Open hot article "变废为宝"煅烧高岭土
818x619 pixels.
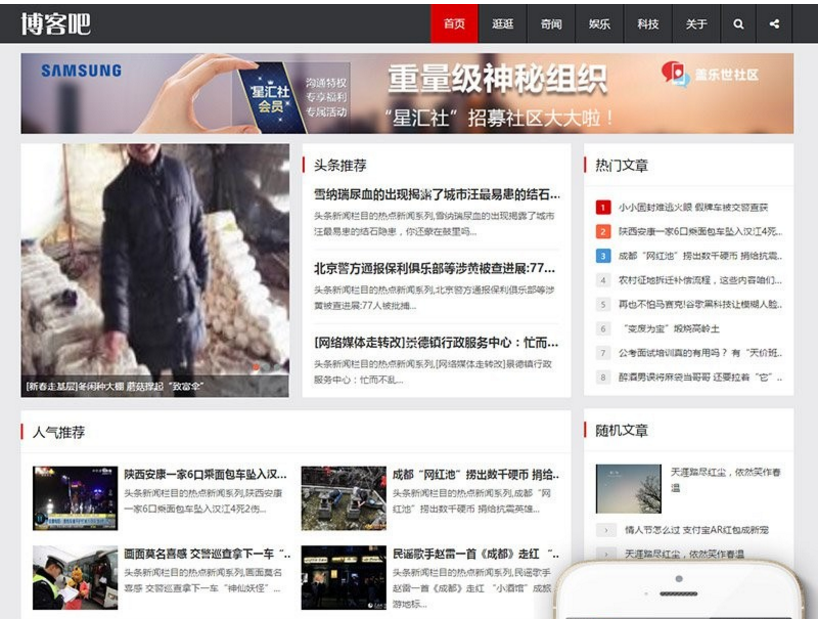click(671, 329)
